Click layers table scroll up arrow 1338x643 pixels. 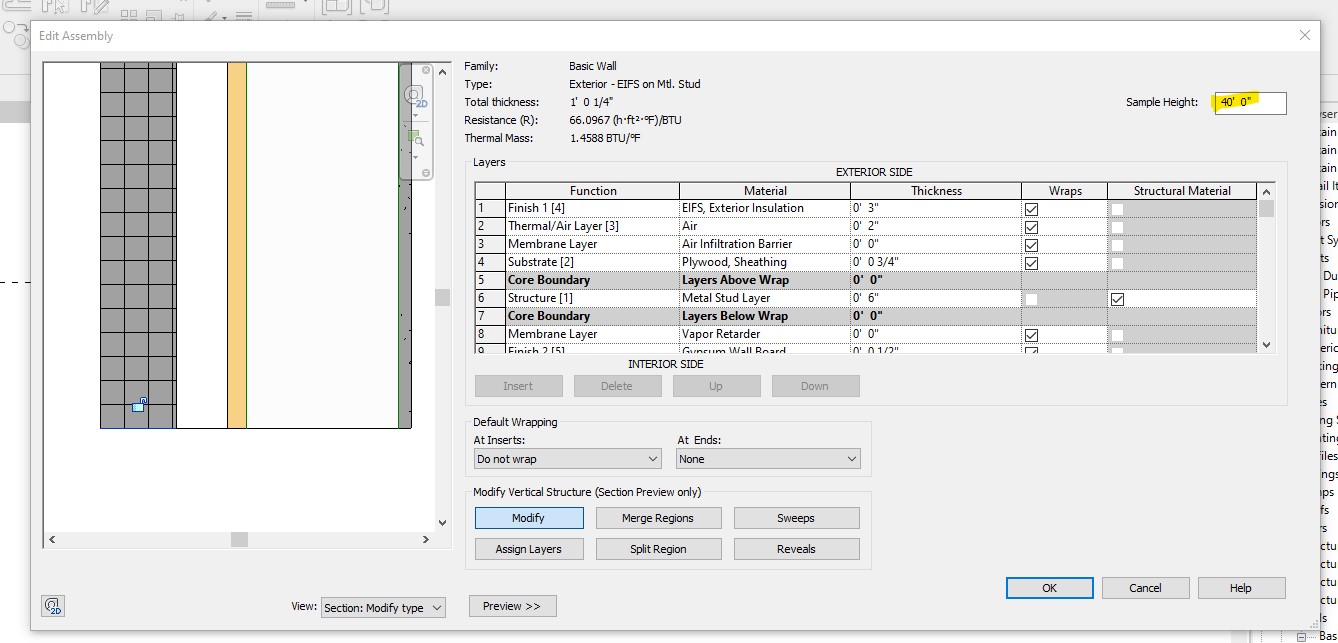click(x=1267, y=192)
